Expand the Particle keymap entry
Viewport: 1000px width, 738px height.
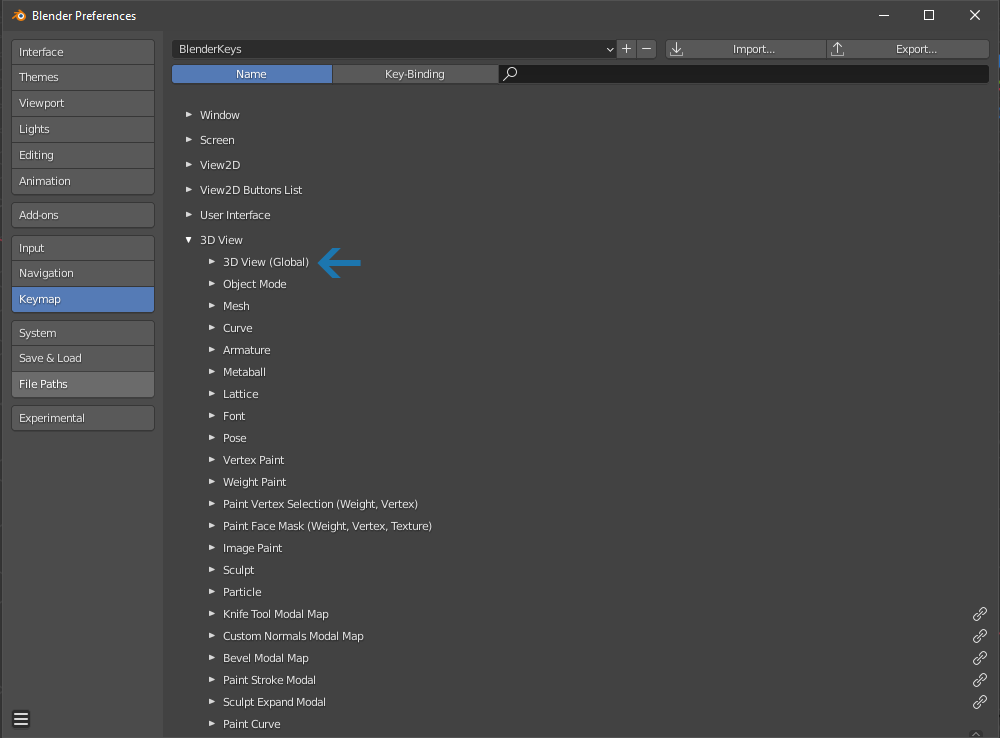212,592
